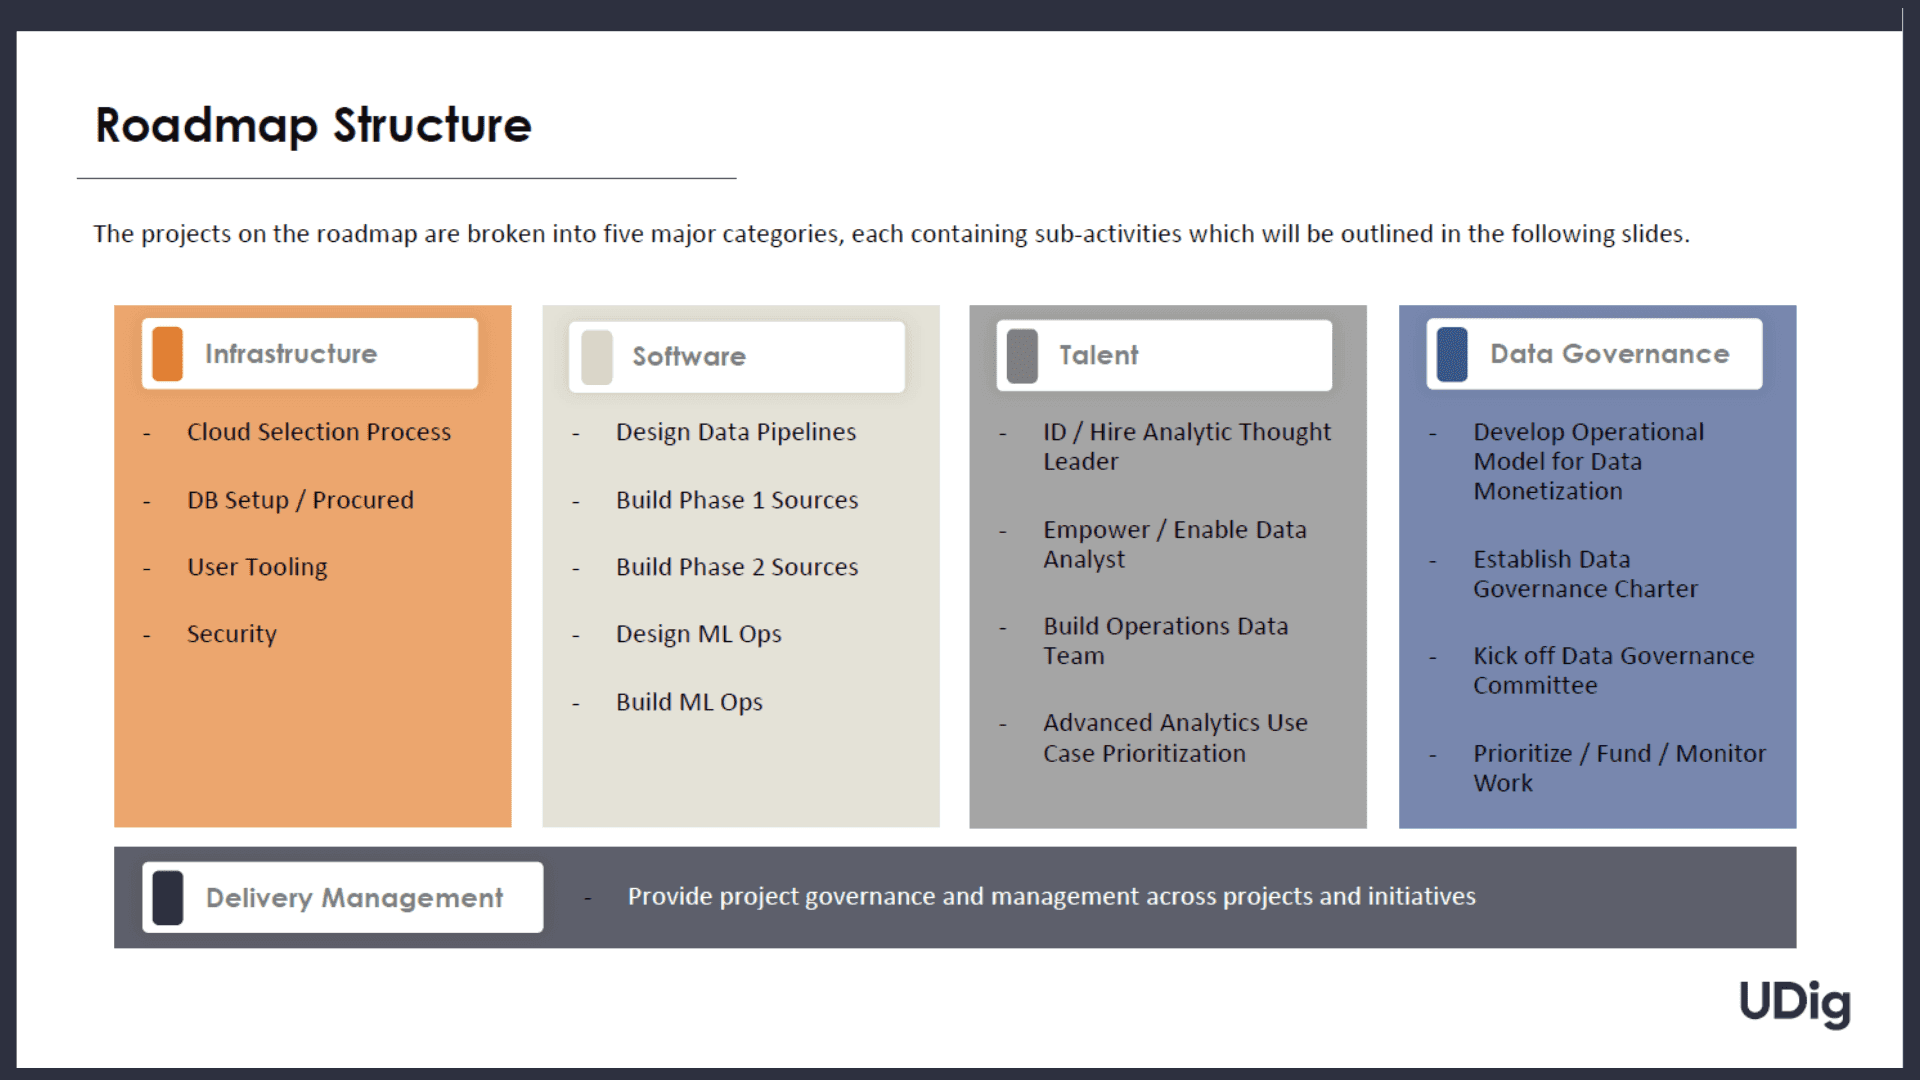The height and width of the screenshot is (1080, 1920).
Task: Click 'Design Data Pipelines' item
Action: coord(736,432)
